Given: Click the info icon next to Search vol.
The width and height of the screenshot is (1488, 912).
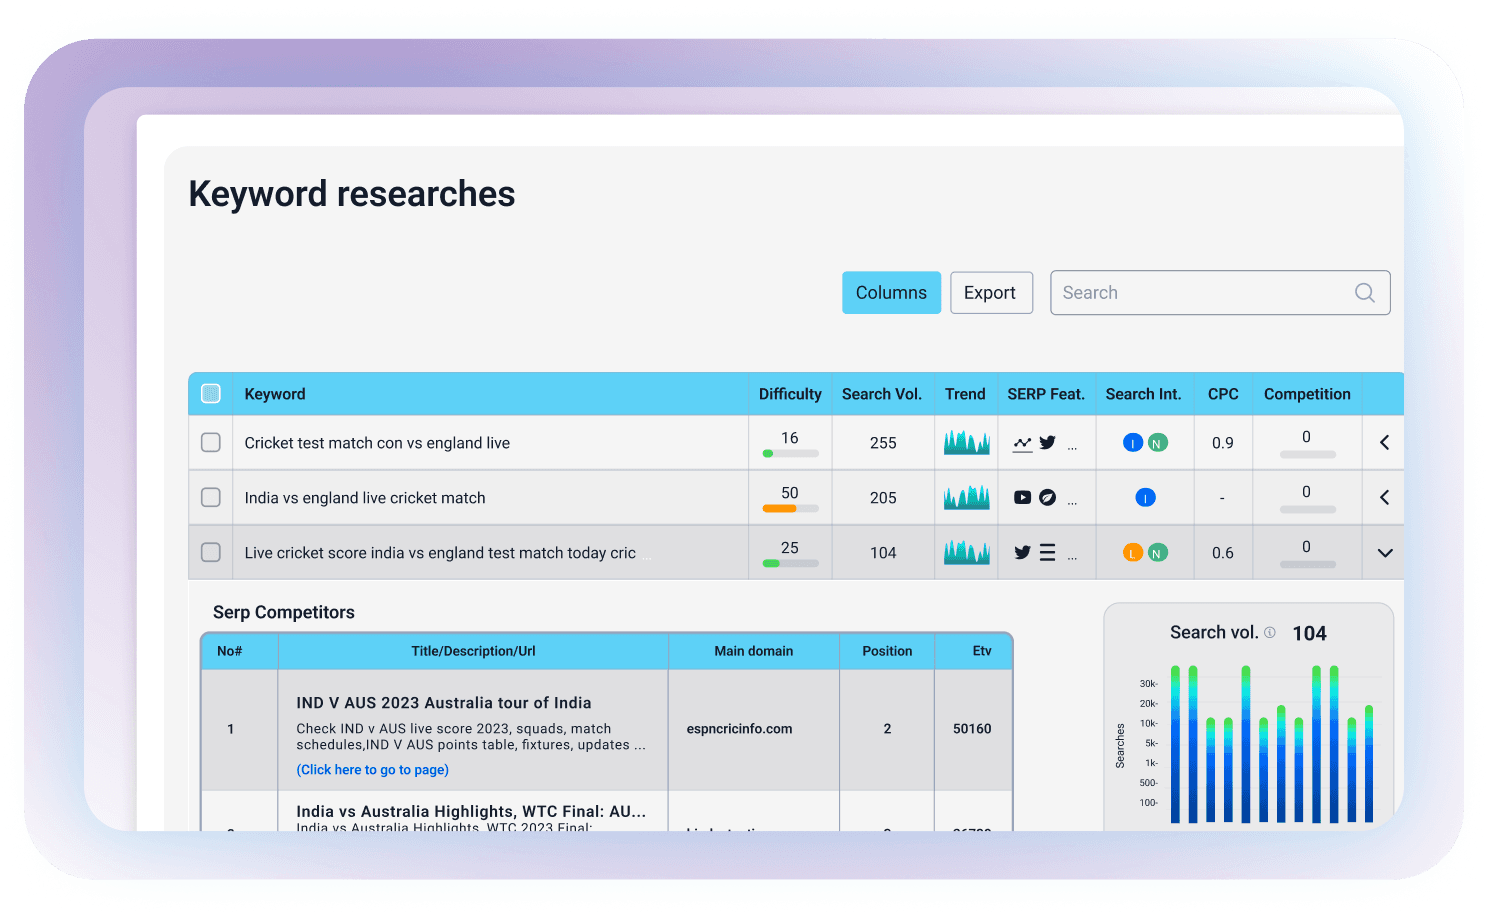Looking at the screenshot, I should [1270, 633].
